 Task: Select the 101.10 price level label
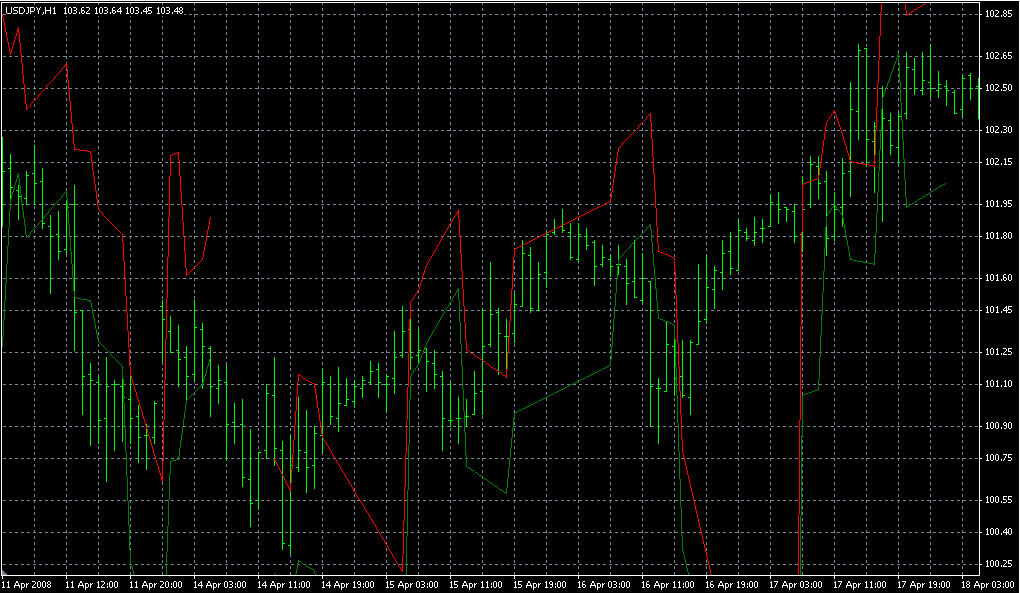pos(999,384)
